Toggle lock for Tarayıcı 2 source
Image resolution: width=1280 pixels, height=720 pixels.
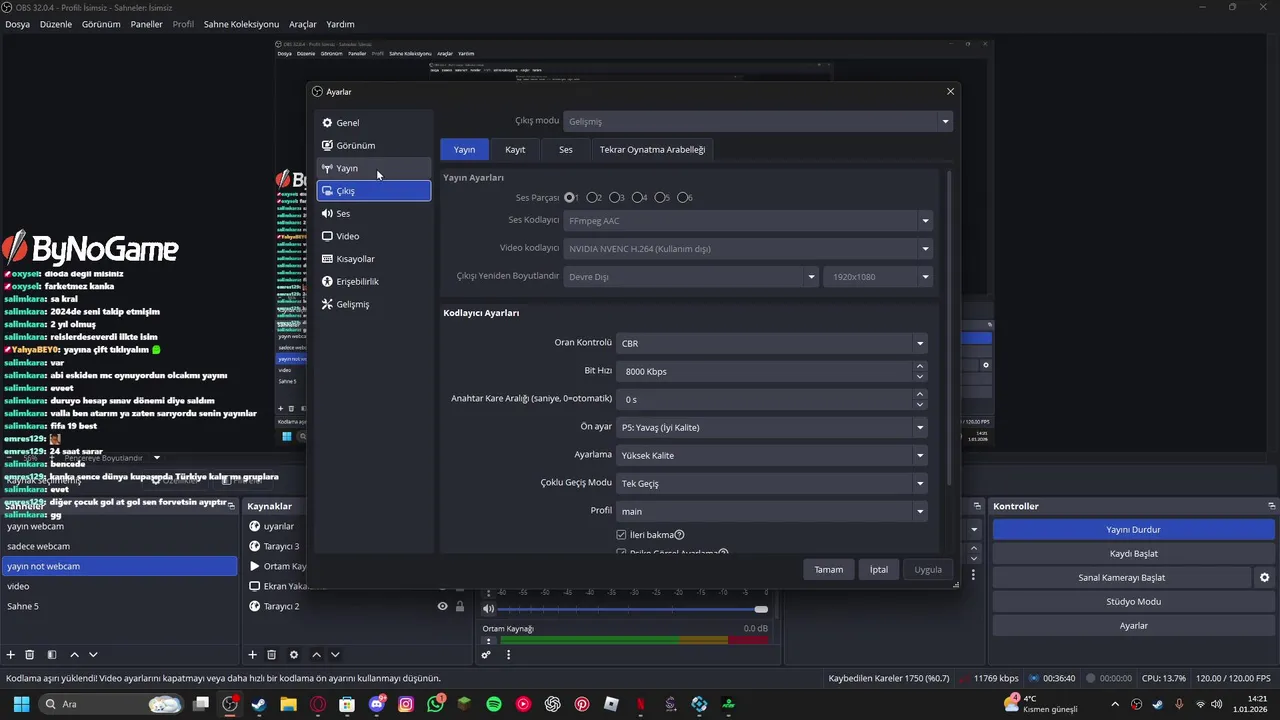[460, 606]
